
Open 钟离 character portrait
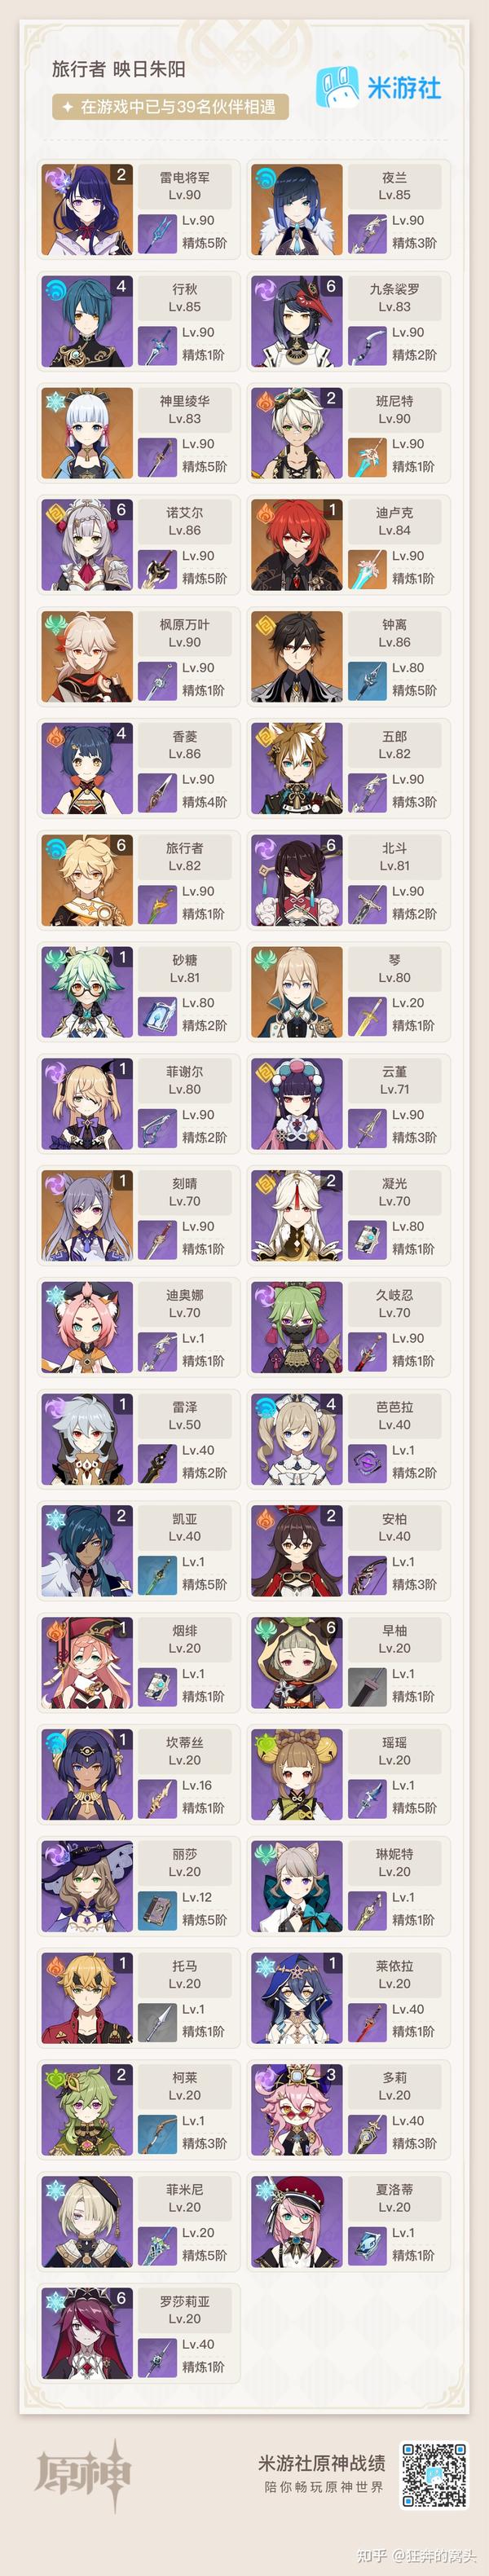click(x=297, y=656)
